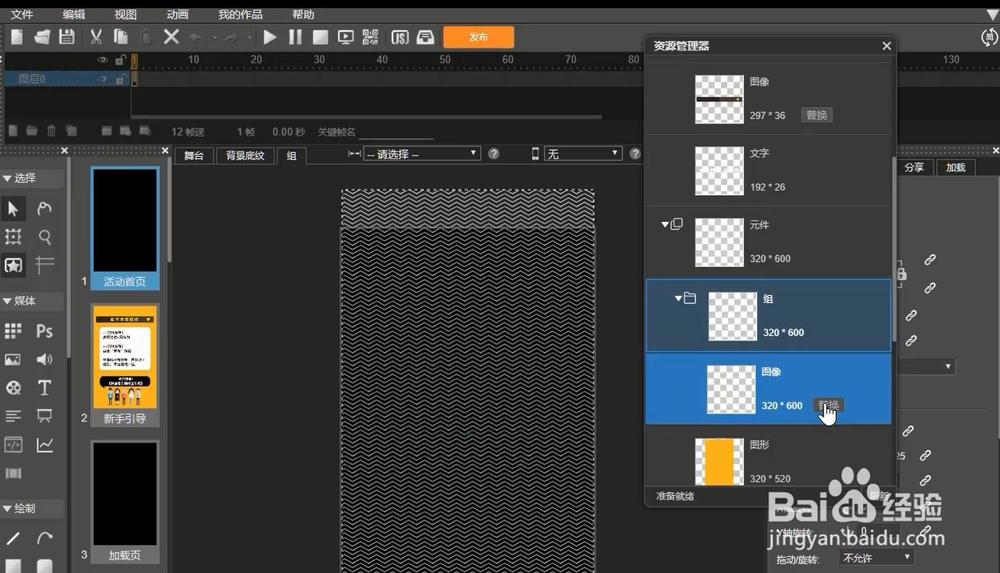Switch to the 背景底纹 tab
Viewport: 1000px width, 573px height.
point(244,155)
